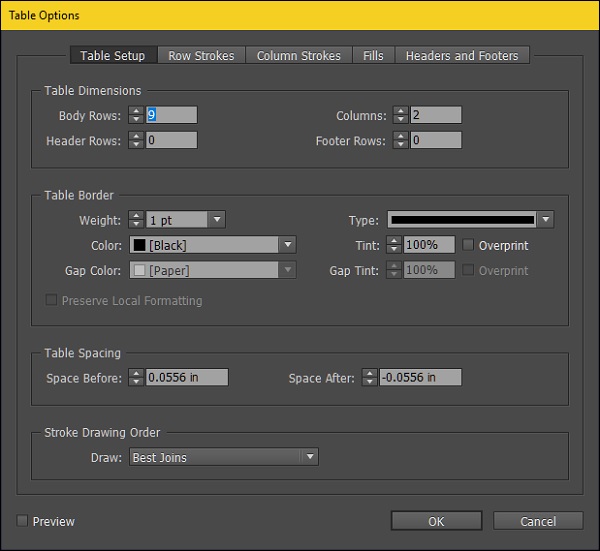Open the border Type stroke dropdown
600x551 pixels.
coord(545,220)
